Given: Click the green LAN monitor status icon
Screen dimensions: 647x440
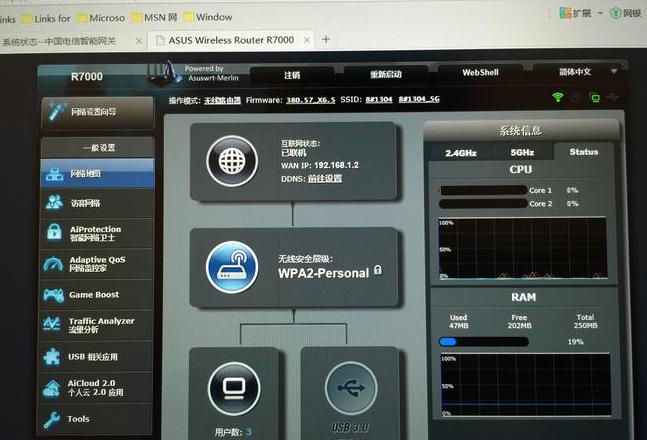Looking at the screenshot, I should pyautogui.click(x=595, y=98).
